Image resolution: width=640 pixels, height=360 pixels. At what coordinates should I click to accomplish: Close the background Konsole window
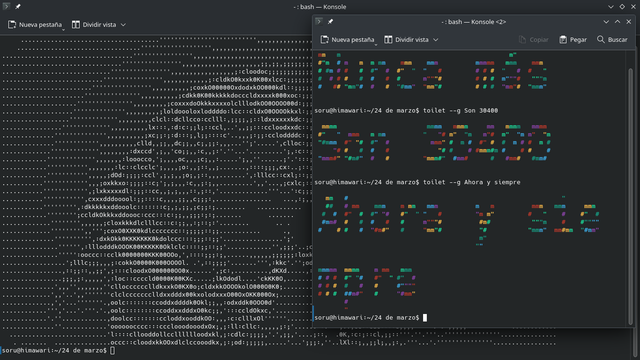(633, 7)
